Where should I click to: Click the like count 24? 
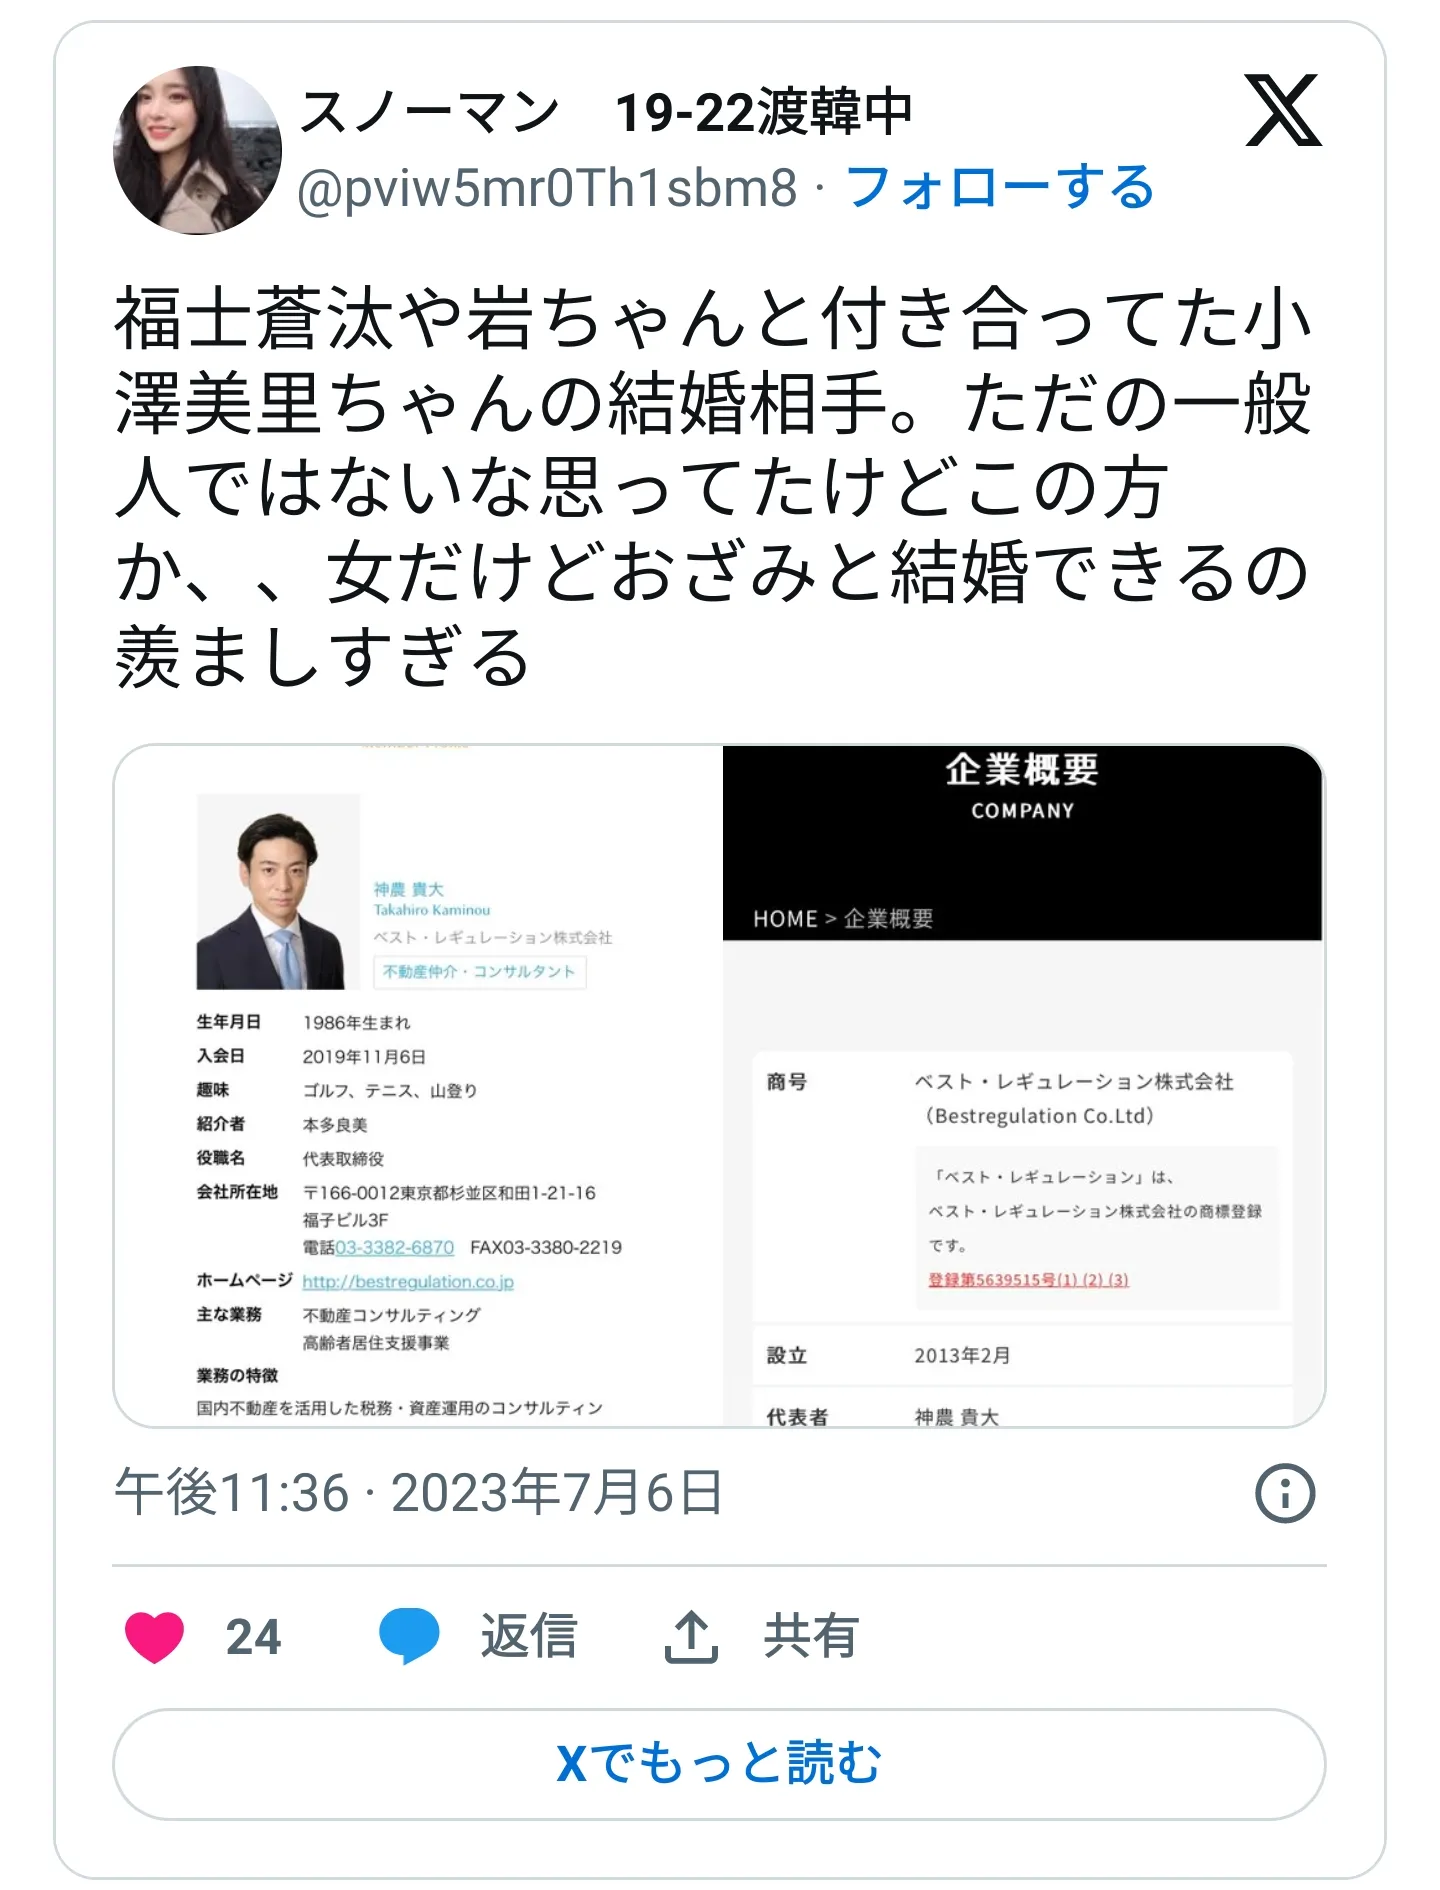coord(253,1638)
